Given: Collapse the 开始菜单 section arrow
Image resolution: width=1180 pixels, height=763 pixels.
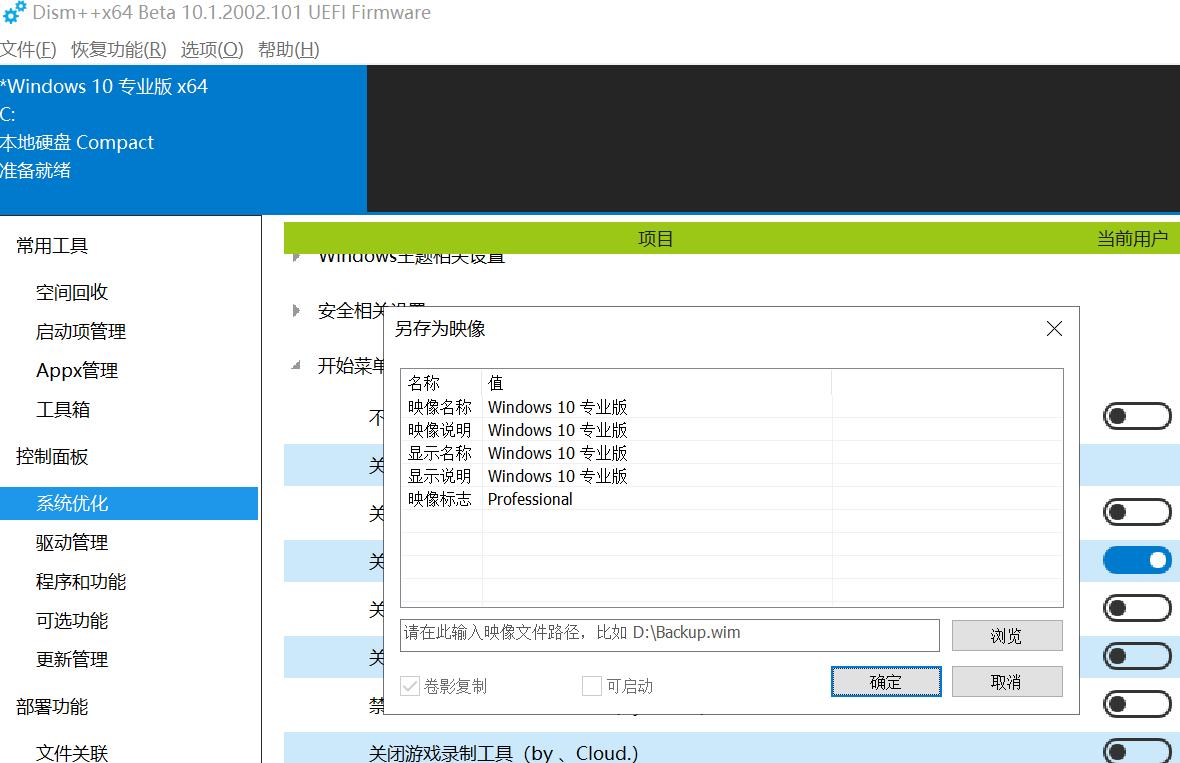Looking at the screenshot, I should point(295,365).
